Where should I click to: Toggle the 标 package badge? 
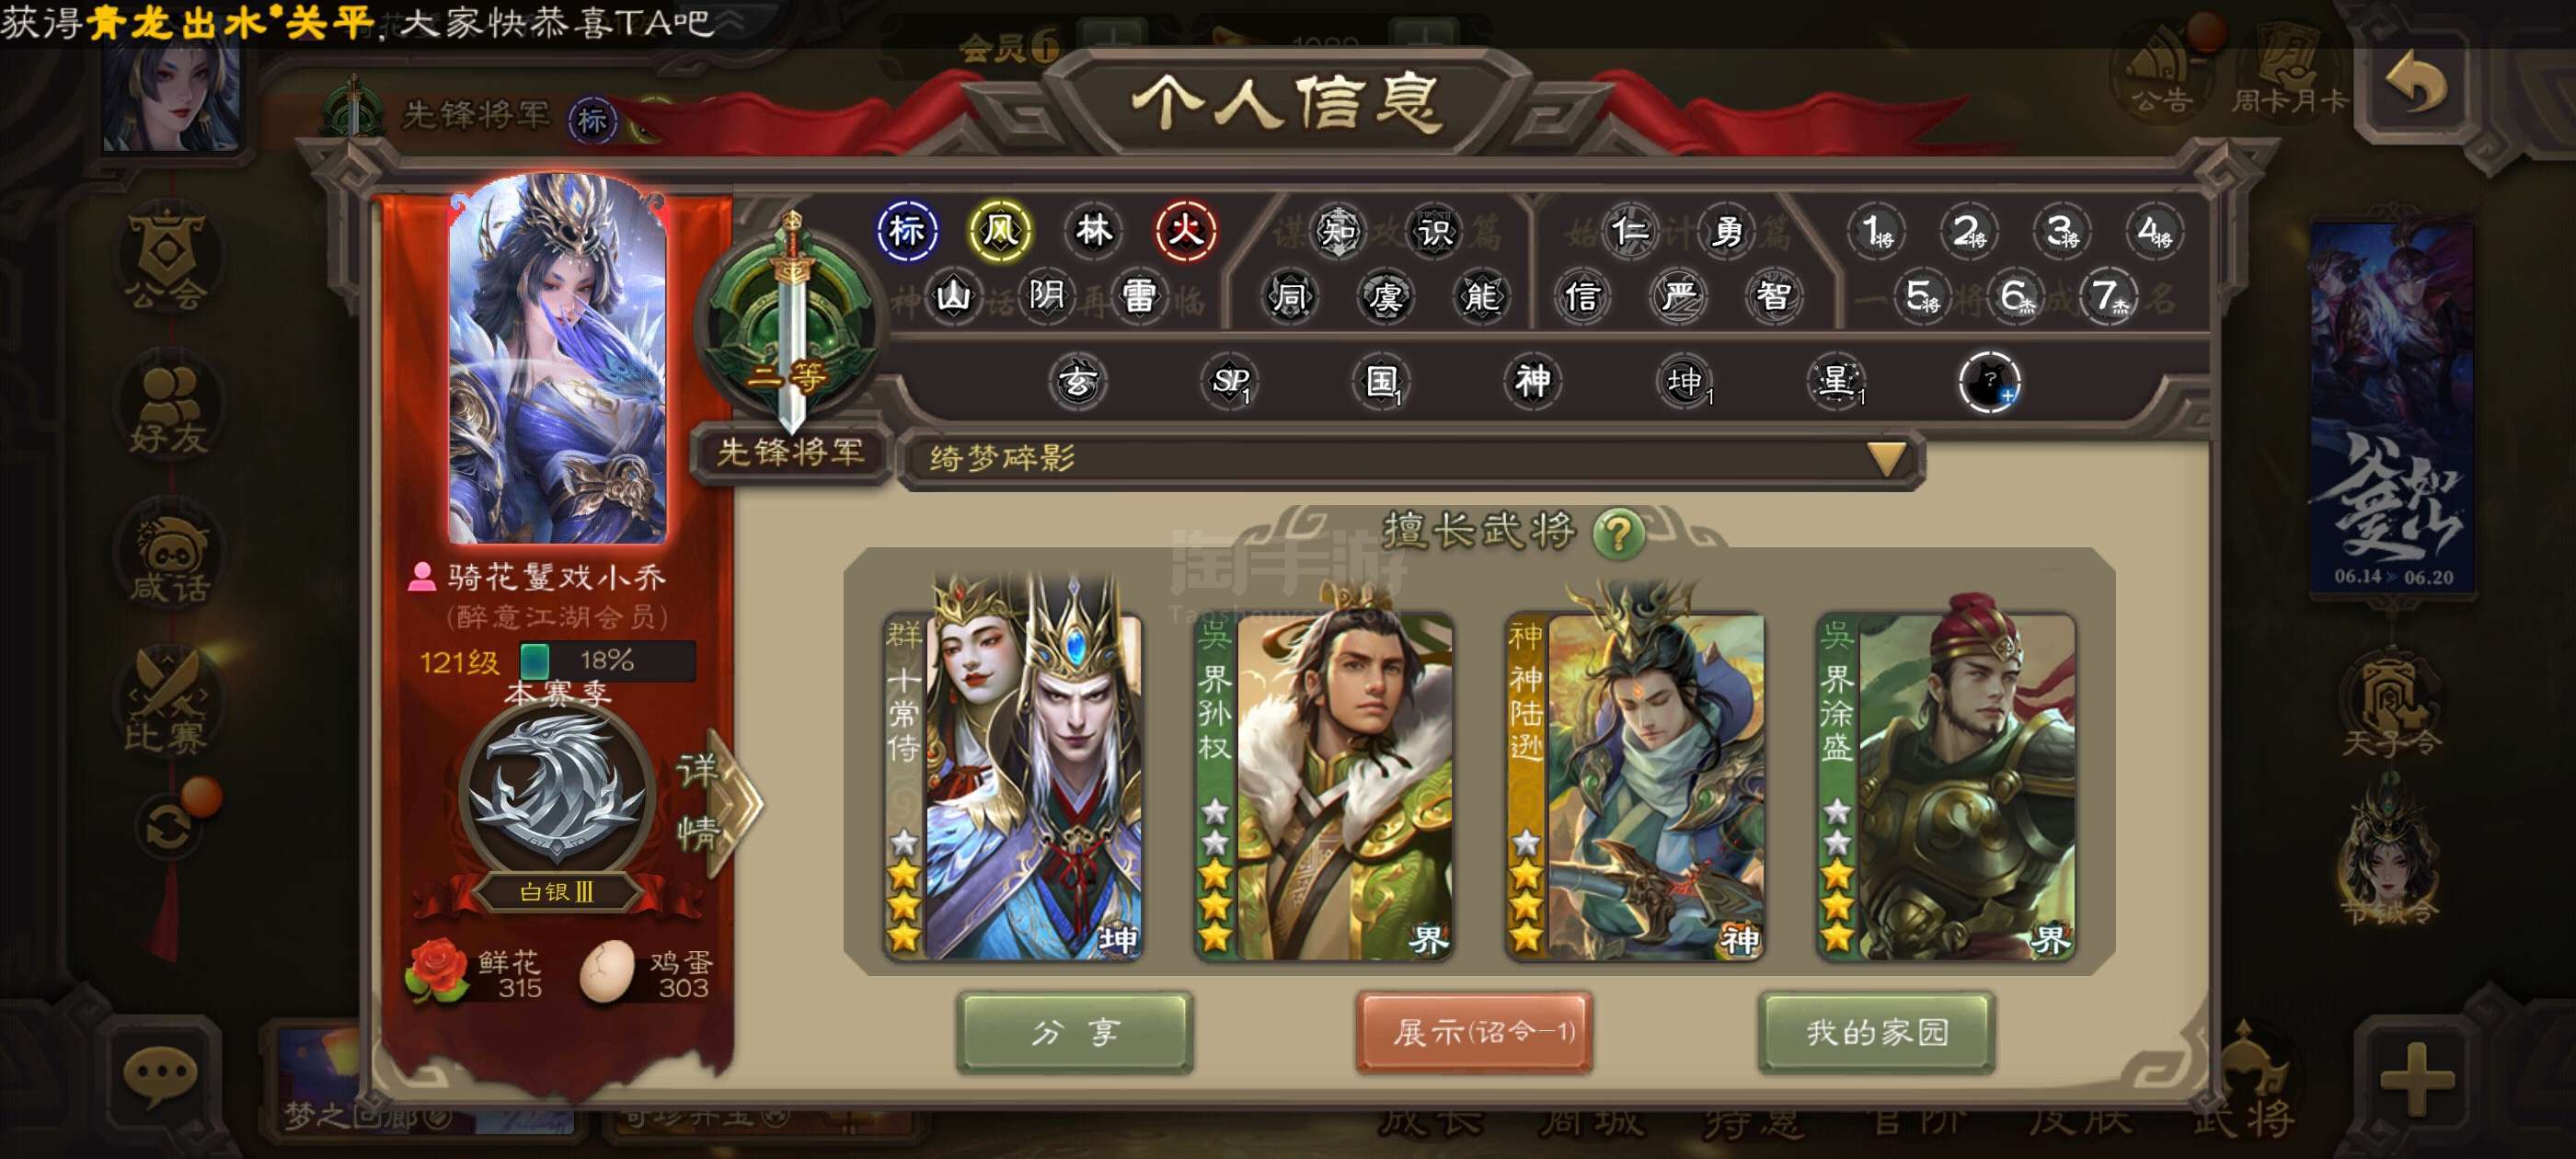pos(907,232)
